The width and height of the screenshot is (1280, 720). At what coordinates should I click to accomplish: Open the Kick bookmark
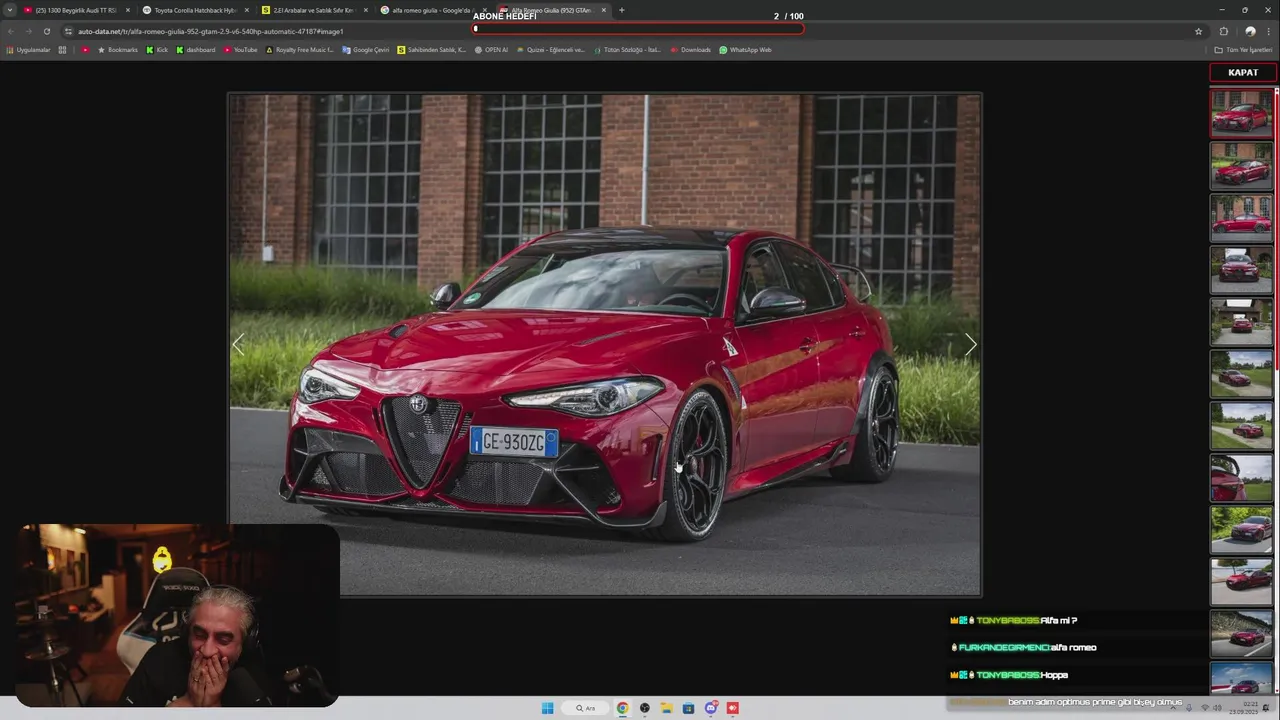click(157, 50)
